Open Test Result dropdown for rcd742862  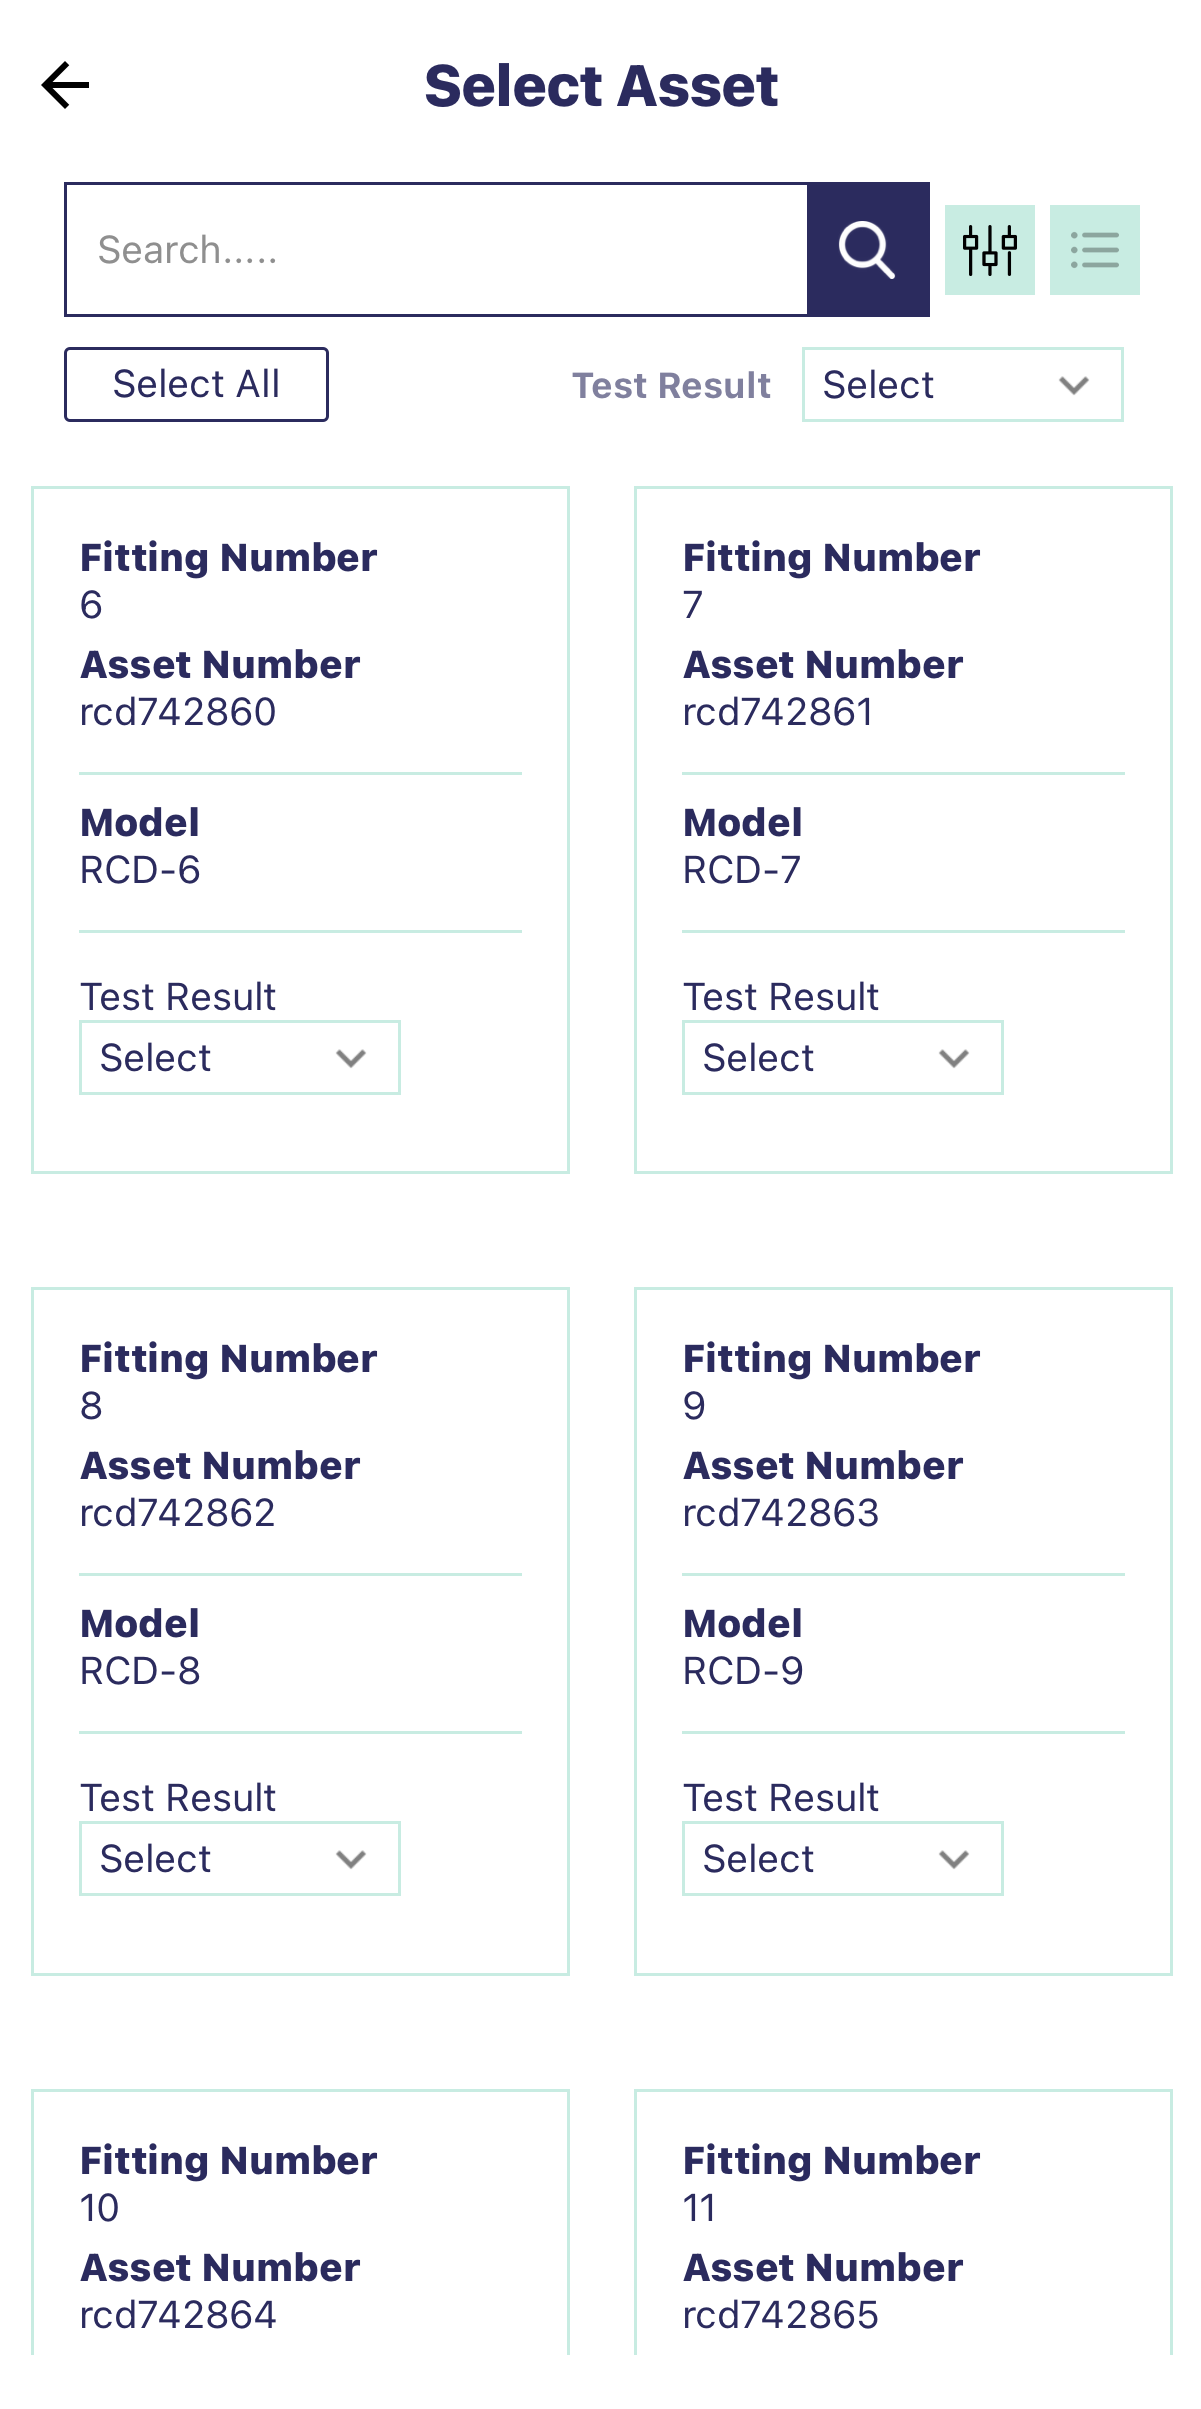[239, 1859]
